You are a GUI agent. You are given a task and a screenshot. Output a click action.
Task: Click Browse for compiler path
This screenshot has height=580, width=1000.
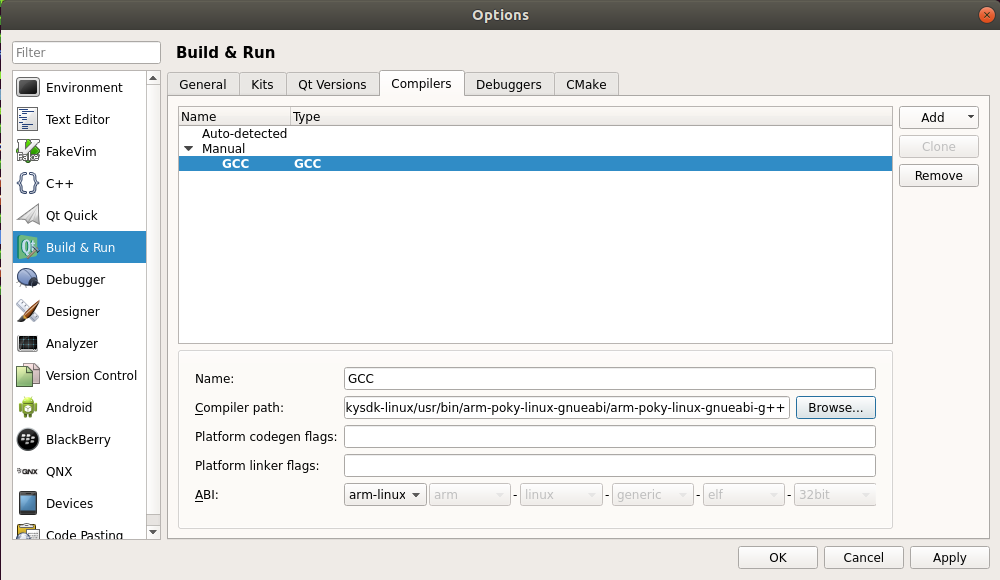point(835,408)
